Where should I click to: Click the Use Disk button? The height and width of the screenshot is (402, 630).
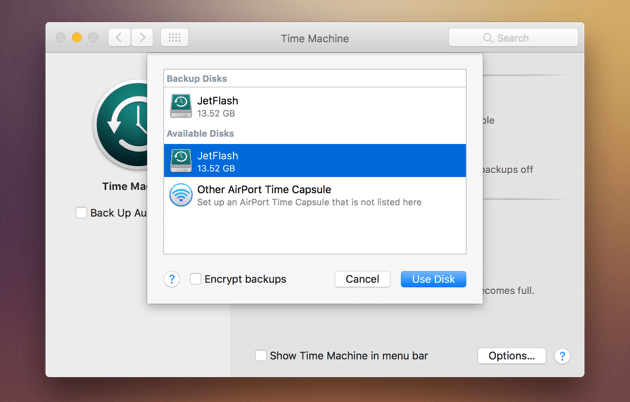[434, 279]
